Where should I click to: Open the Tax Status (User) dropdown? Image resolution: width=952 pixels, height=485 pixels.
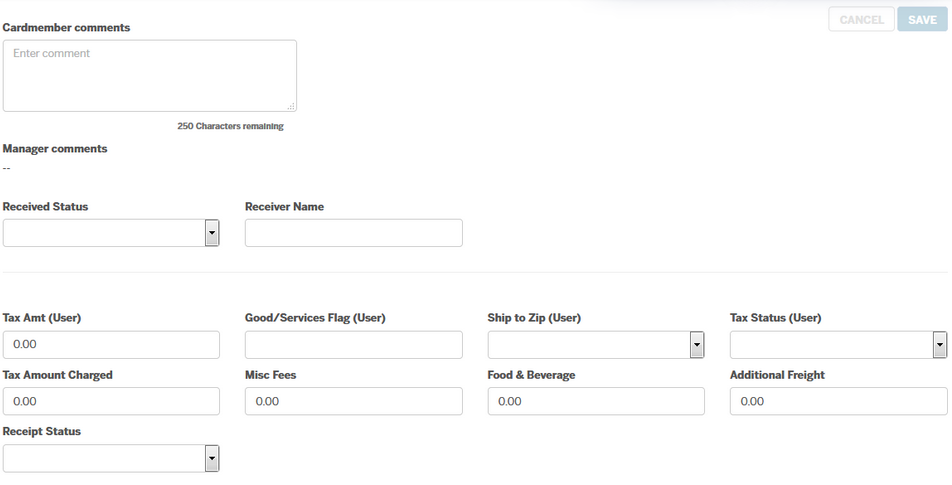click(x=838, y=344)
